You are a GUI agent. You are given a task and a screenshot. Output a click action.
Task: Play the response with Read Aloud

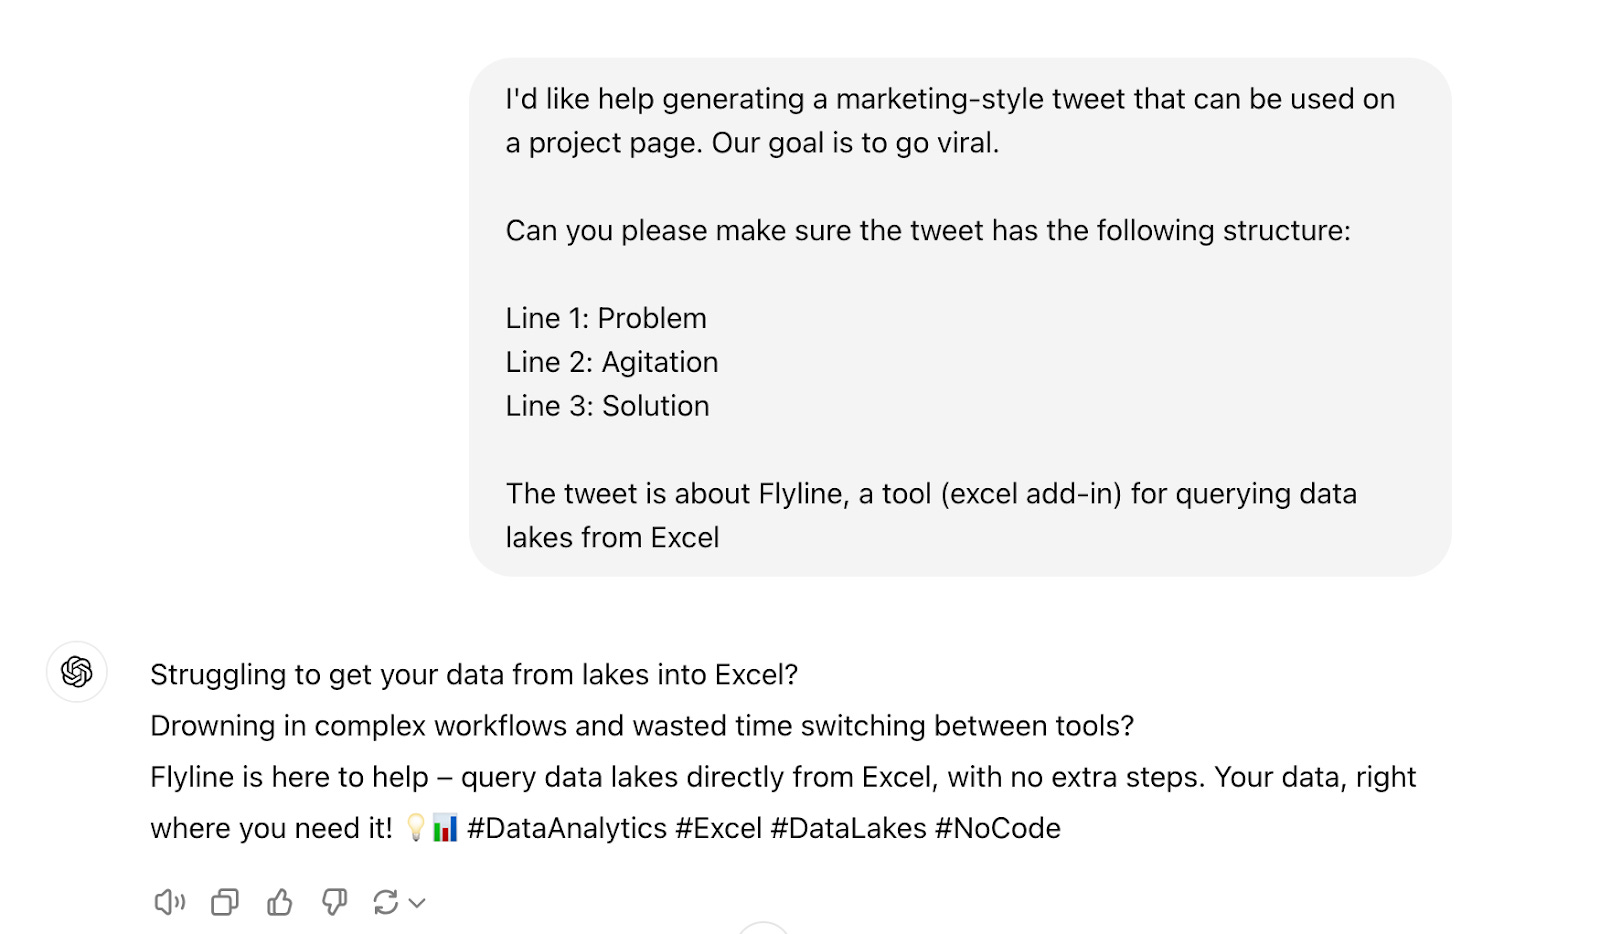pyautogui.click(x=169, y=903)
